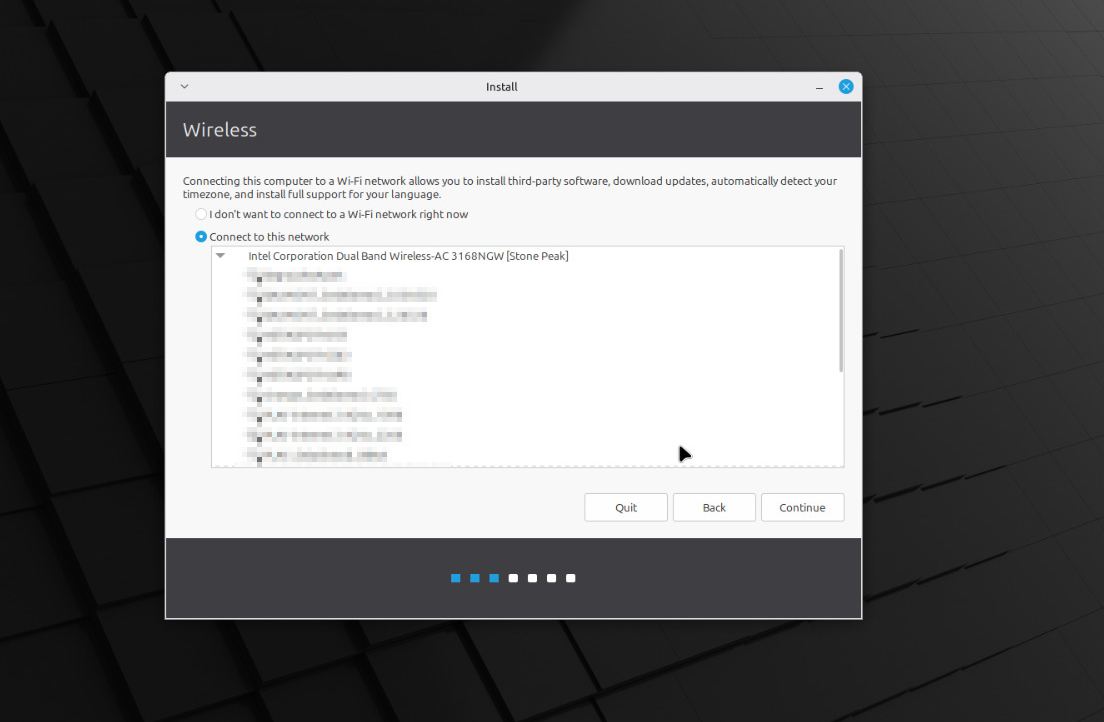1104x722 pixels.
Task: Select "Connect to this network" radio button
Action: pos(201,237)
